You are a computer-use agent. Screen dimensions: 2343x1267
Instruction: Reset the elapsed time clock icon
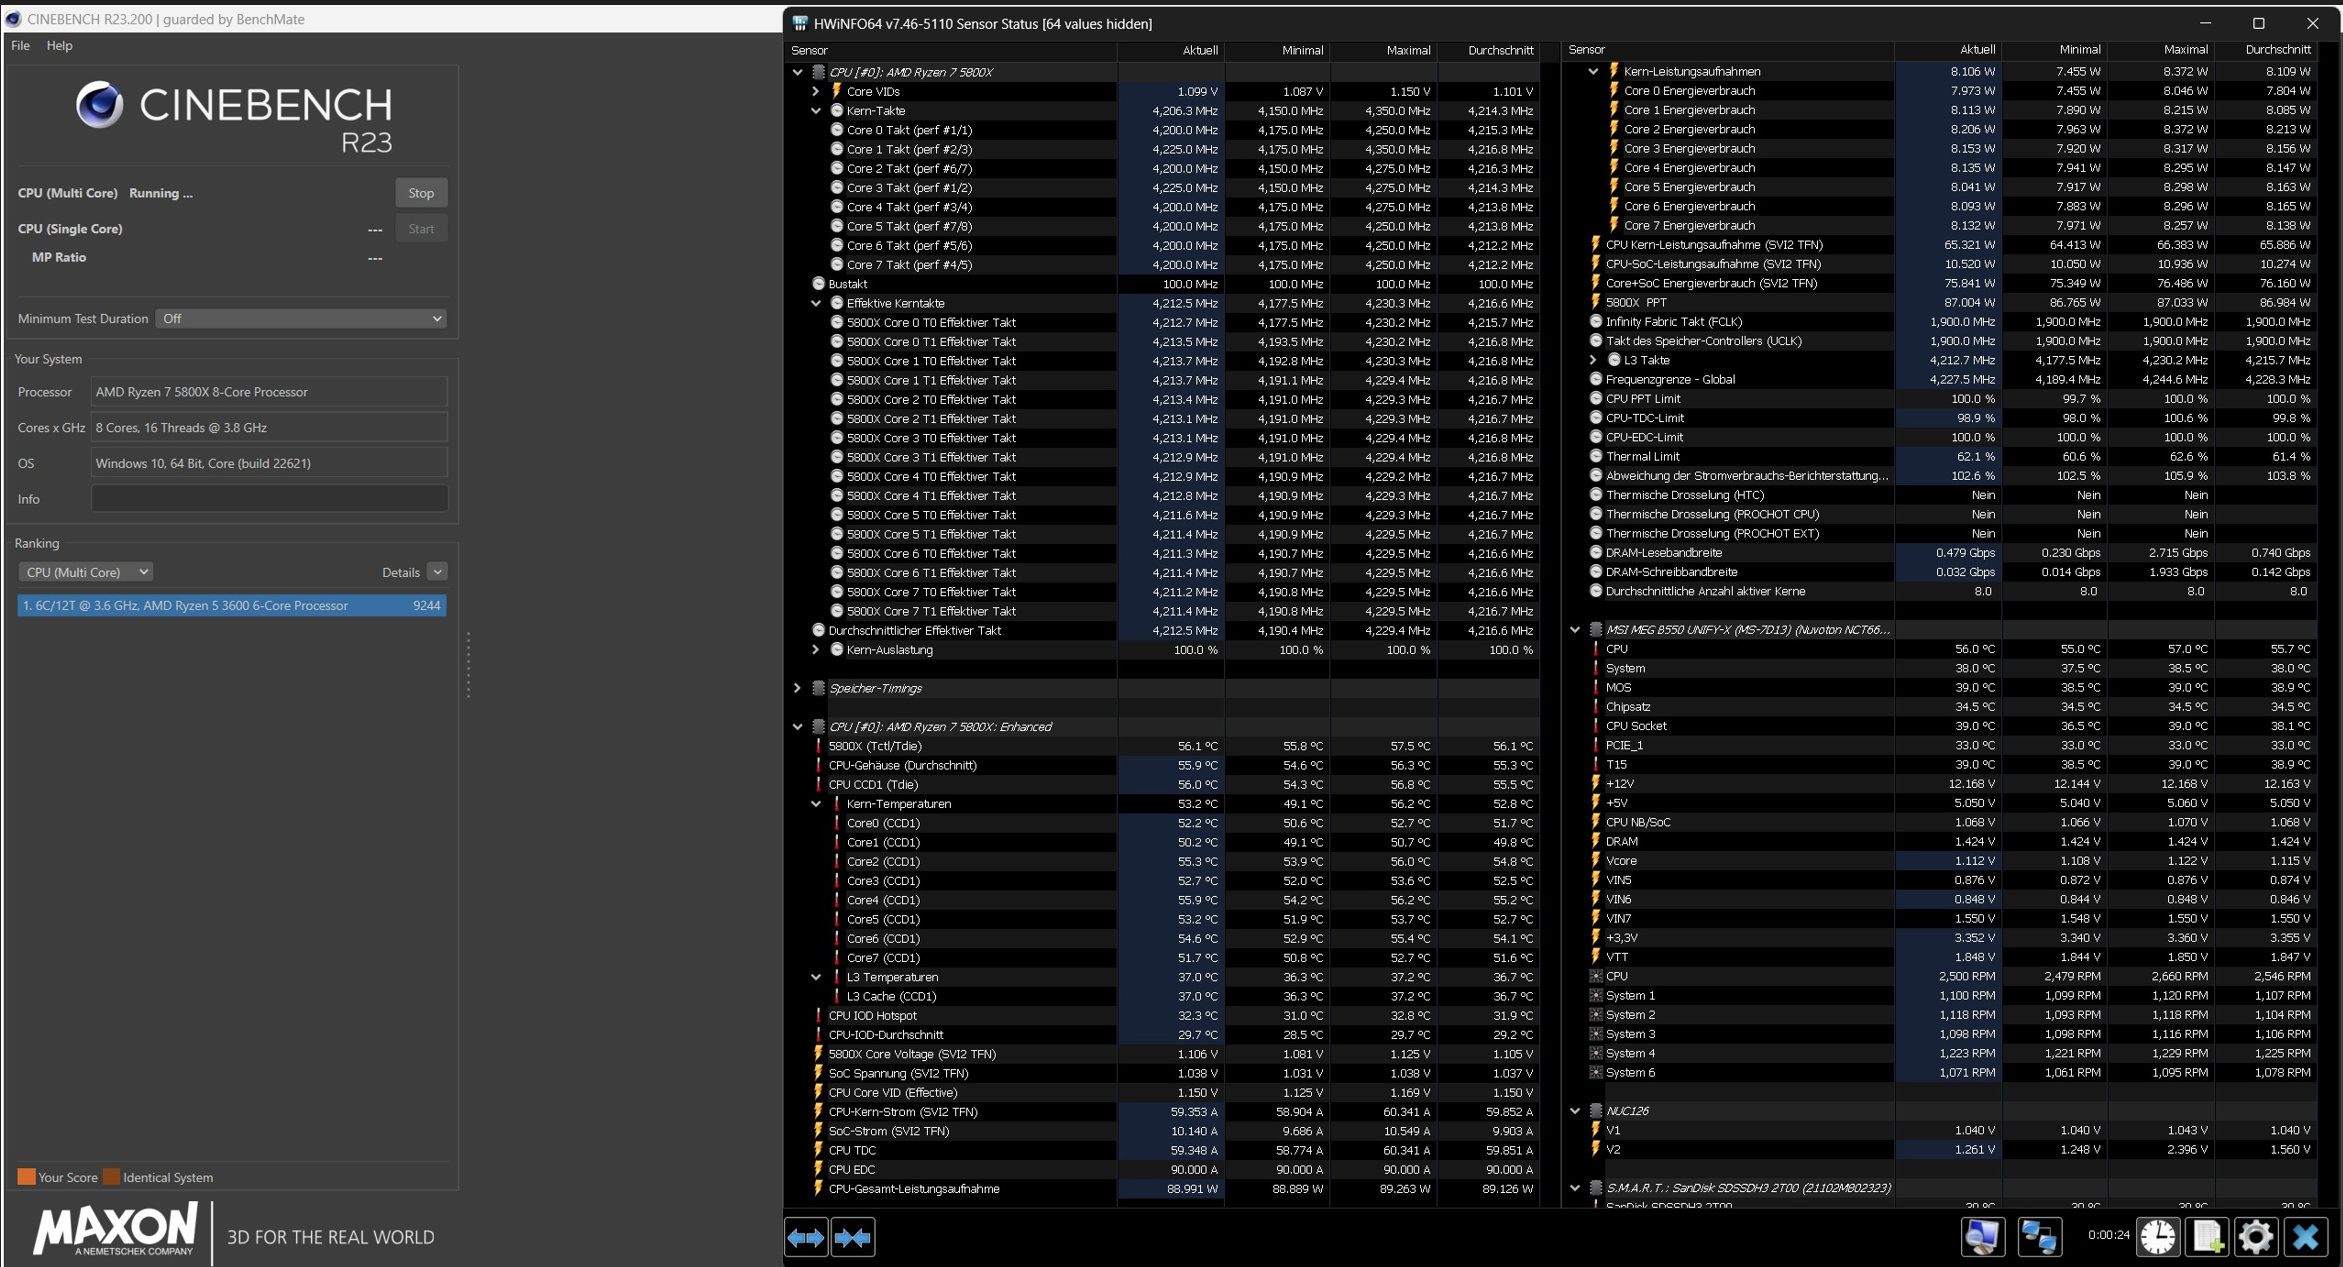pyautogui.click(x=2157, y=1237)
